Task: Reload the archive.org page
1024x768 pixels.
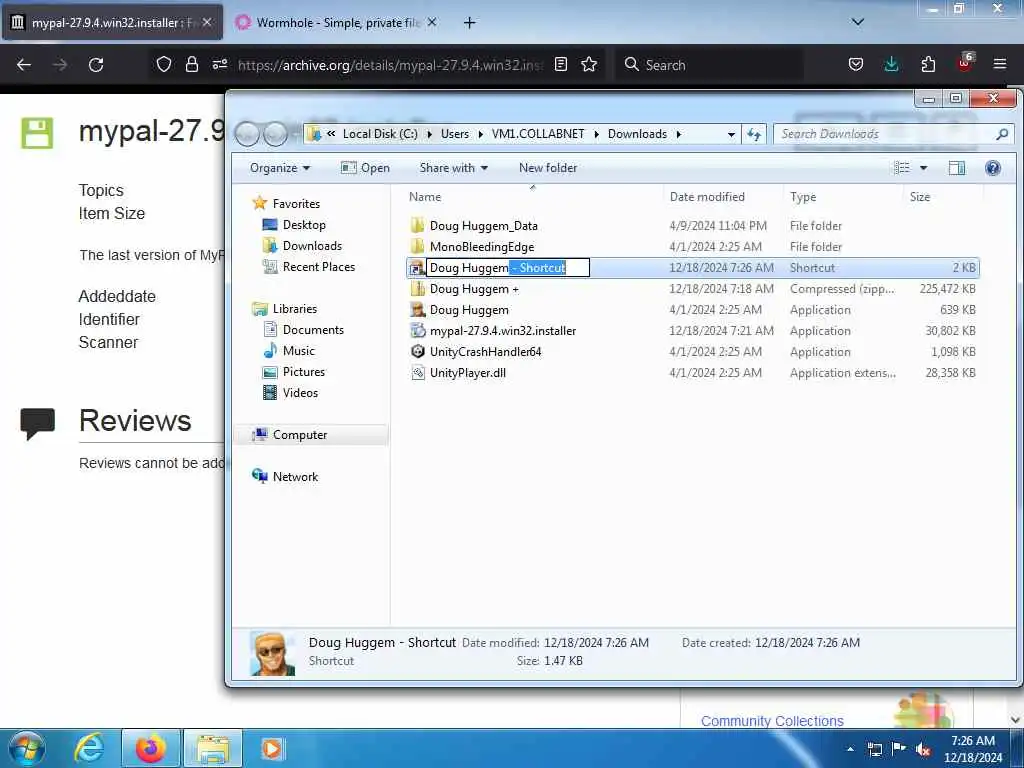Action: 96,65
